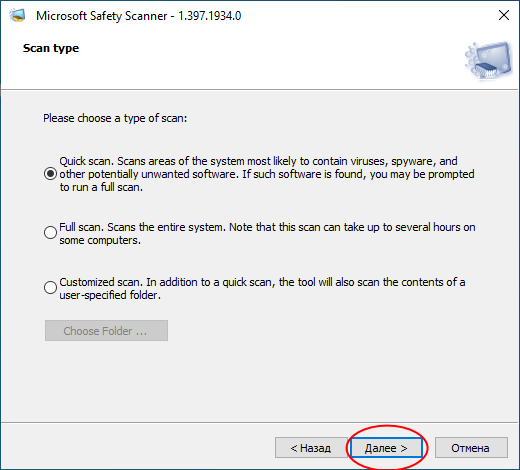
Task: Close the Microsoft Safety Scanner window
Action: click(504, 15)
